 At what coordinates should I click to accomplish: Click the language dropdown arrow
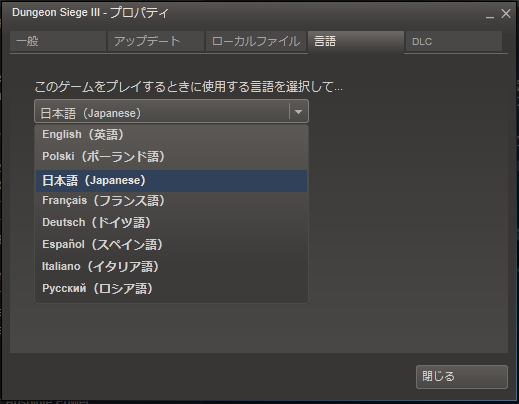tap(298, 112)
